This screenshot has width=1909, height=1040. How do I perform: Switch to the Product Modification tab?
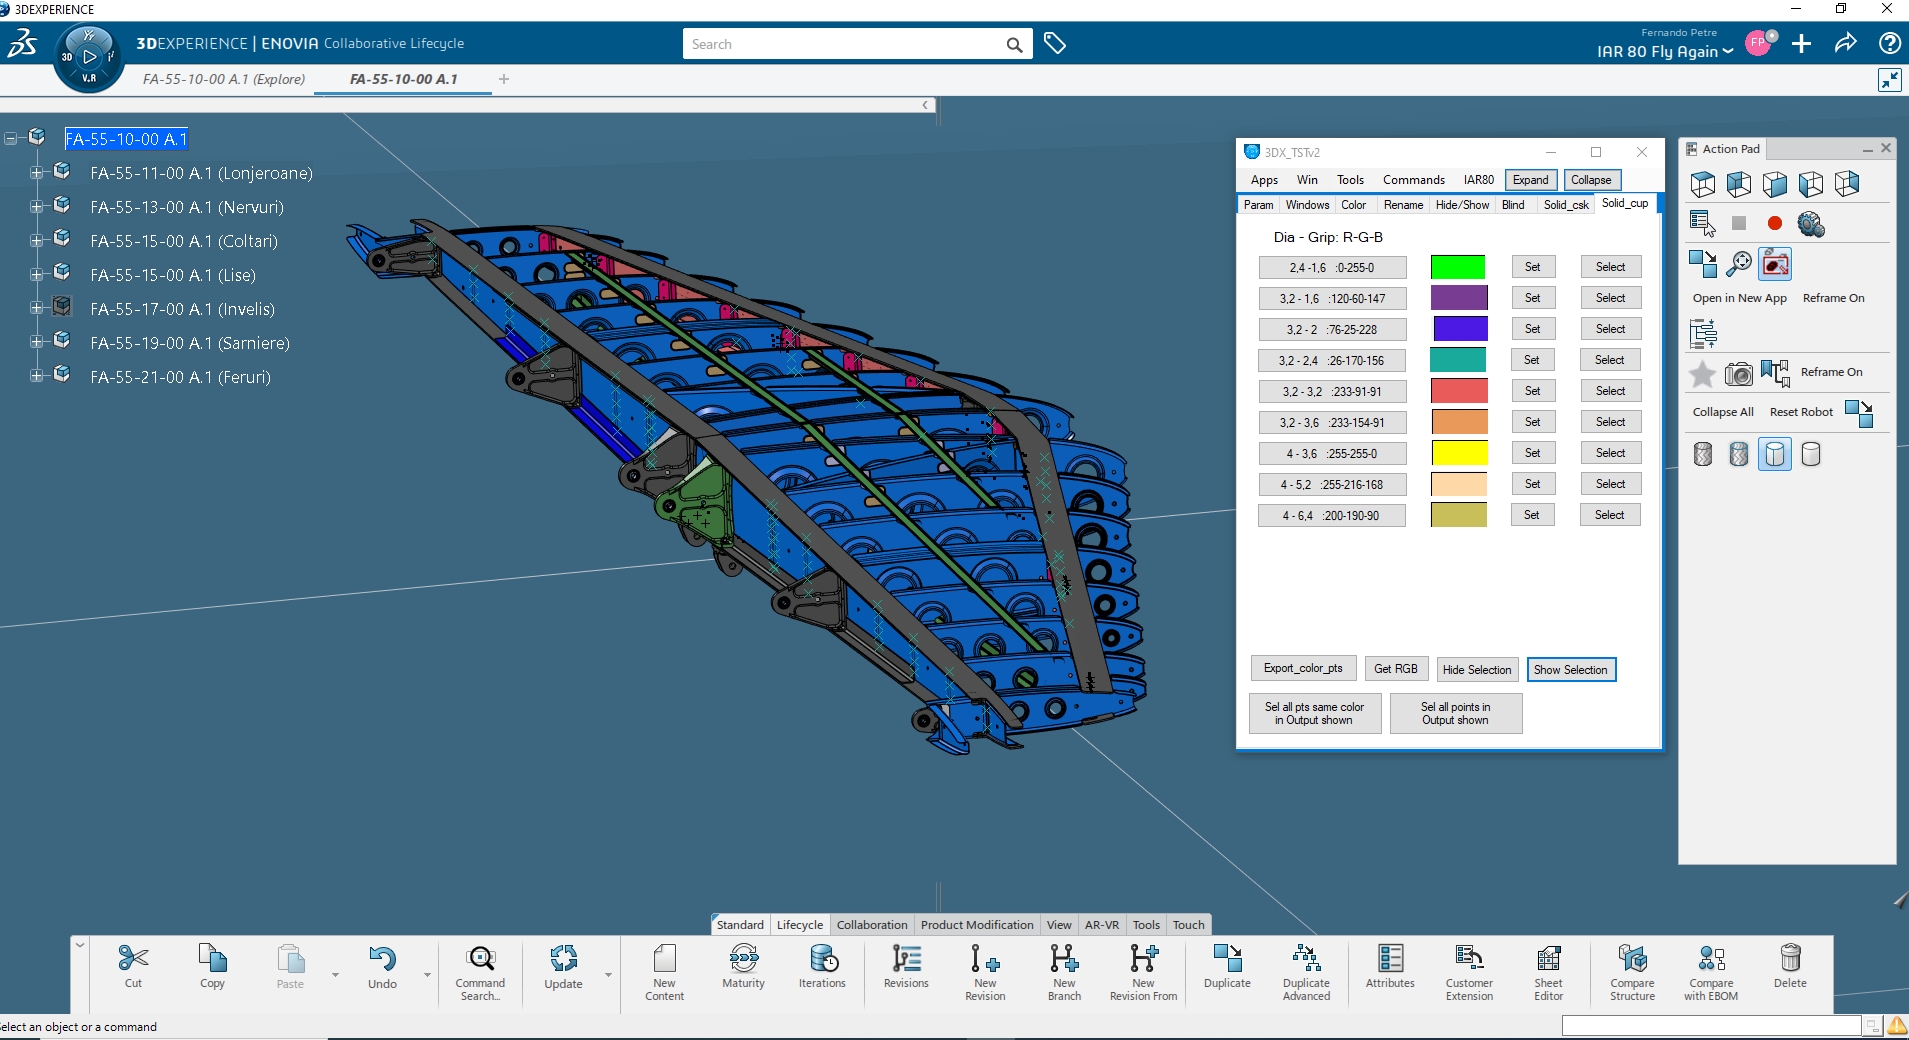coord(976,925)
